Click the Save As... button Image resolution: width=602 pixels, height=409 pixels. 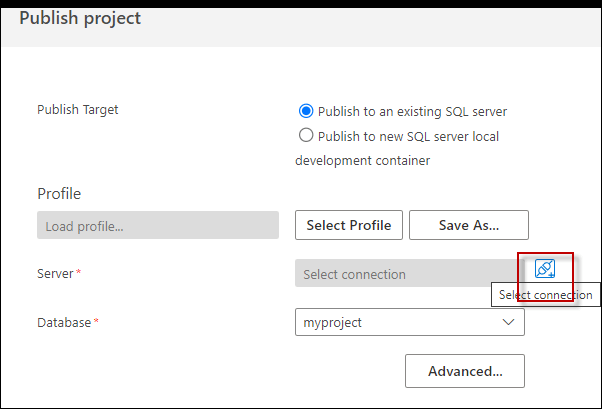click(x=468, y=225)
